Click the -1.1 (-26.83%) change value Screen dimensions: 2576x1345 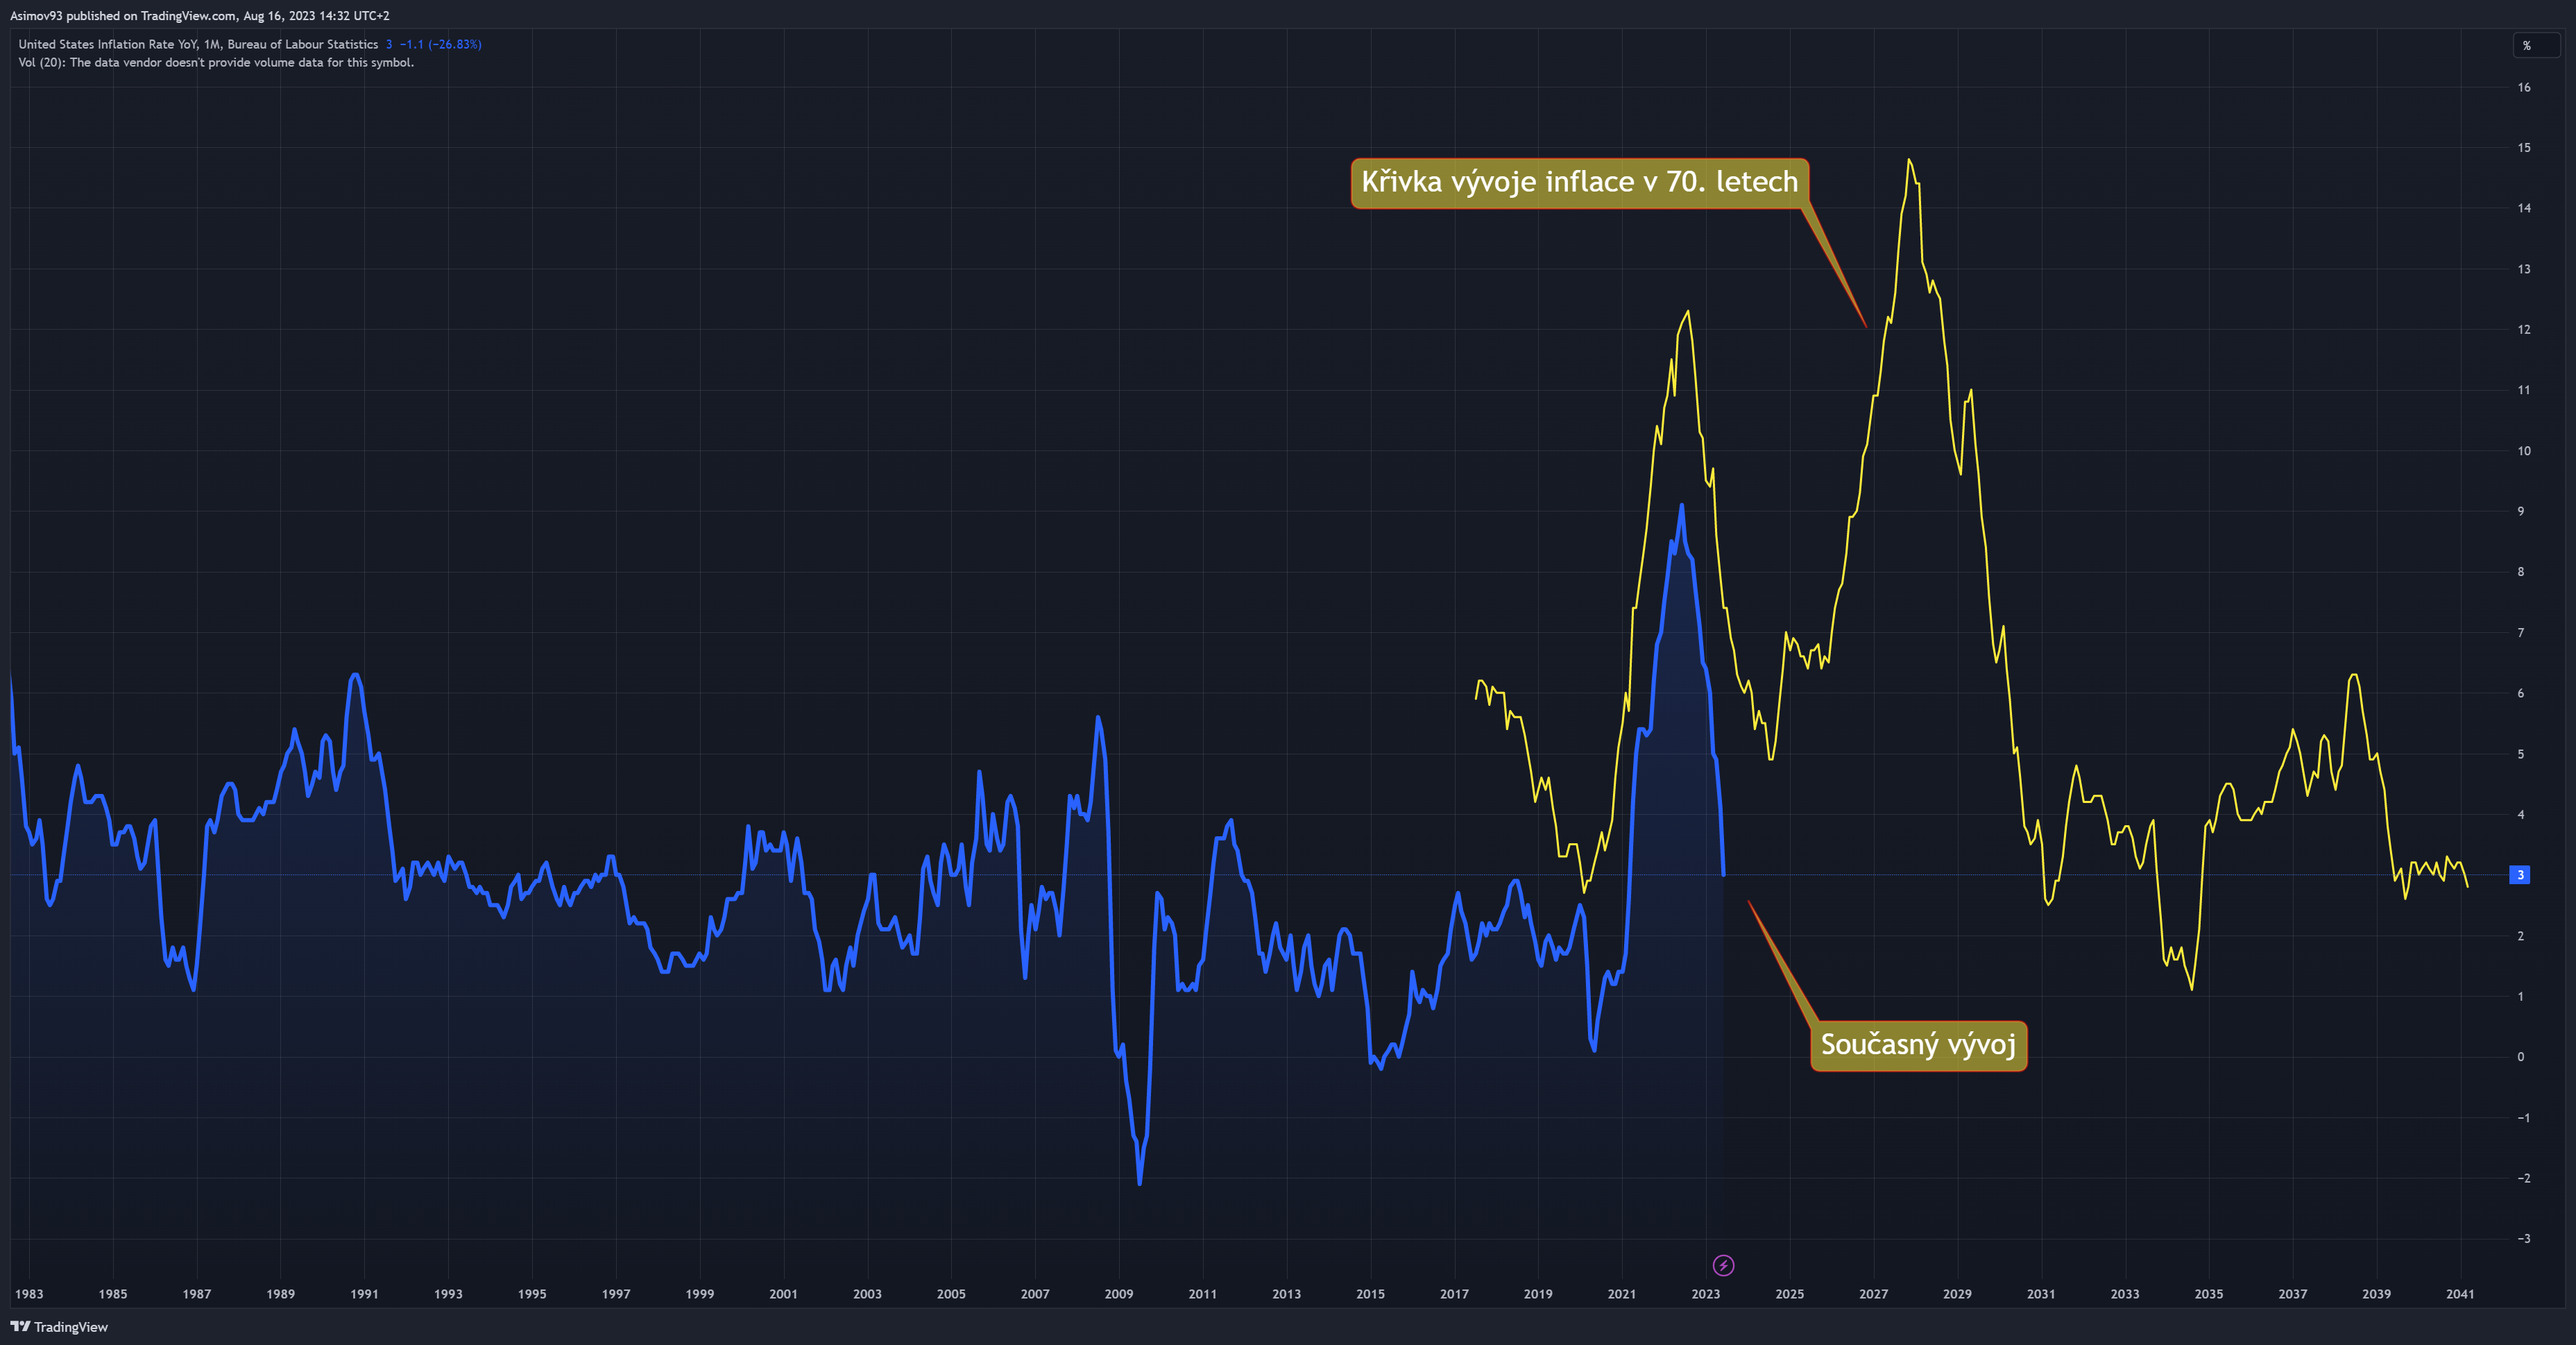click(440, 44)
